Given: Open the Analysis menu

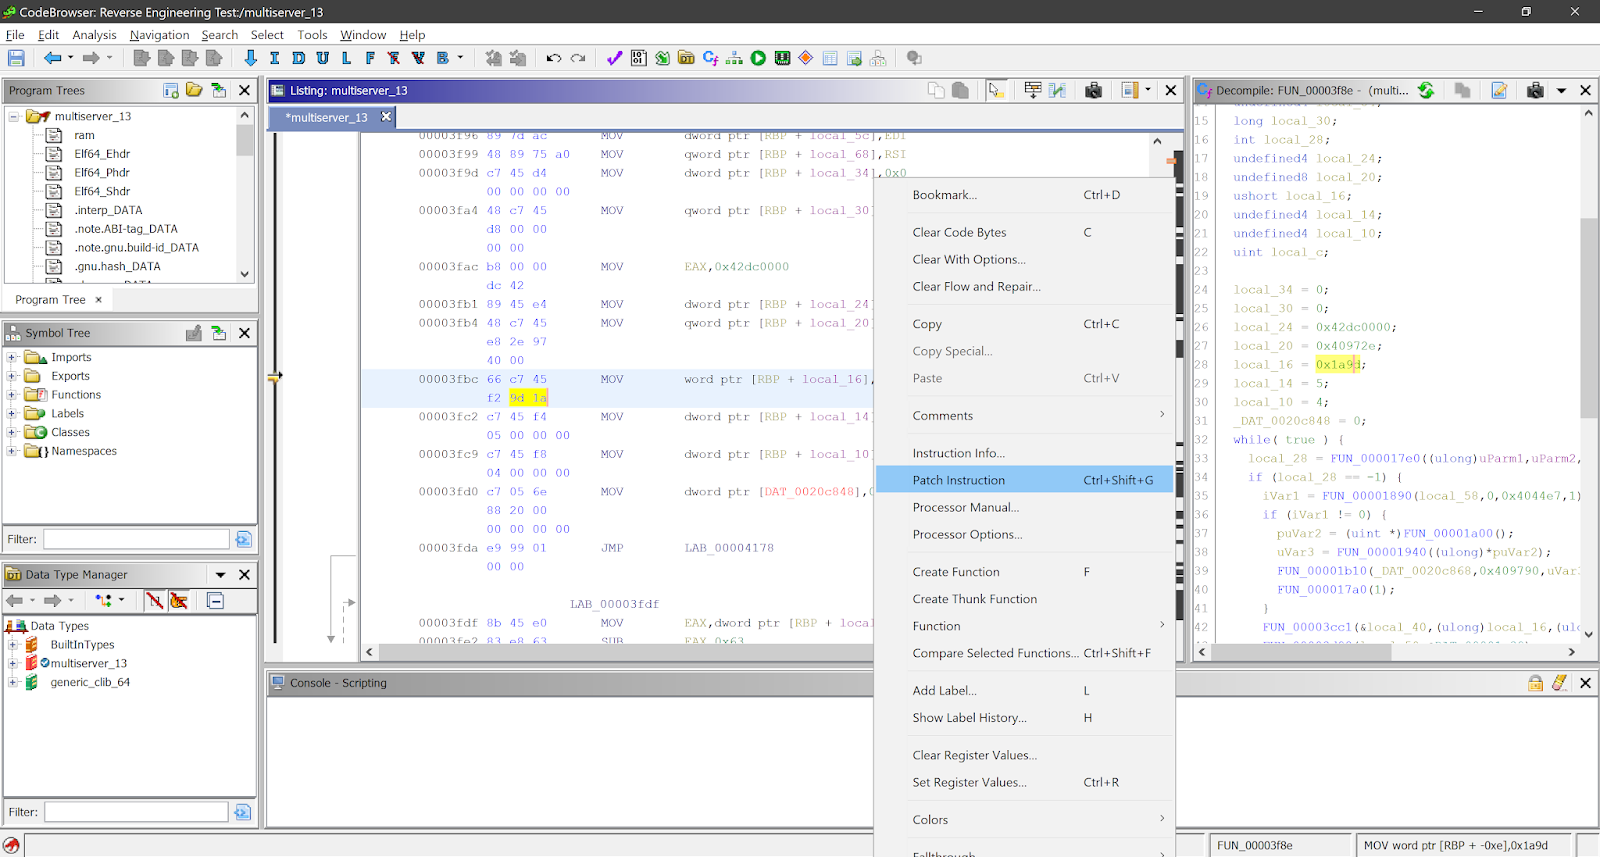Looking at the screenshot, I should coord(94,34).
